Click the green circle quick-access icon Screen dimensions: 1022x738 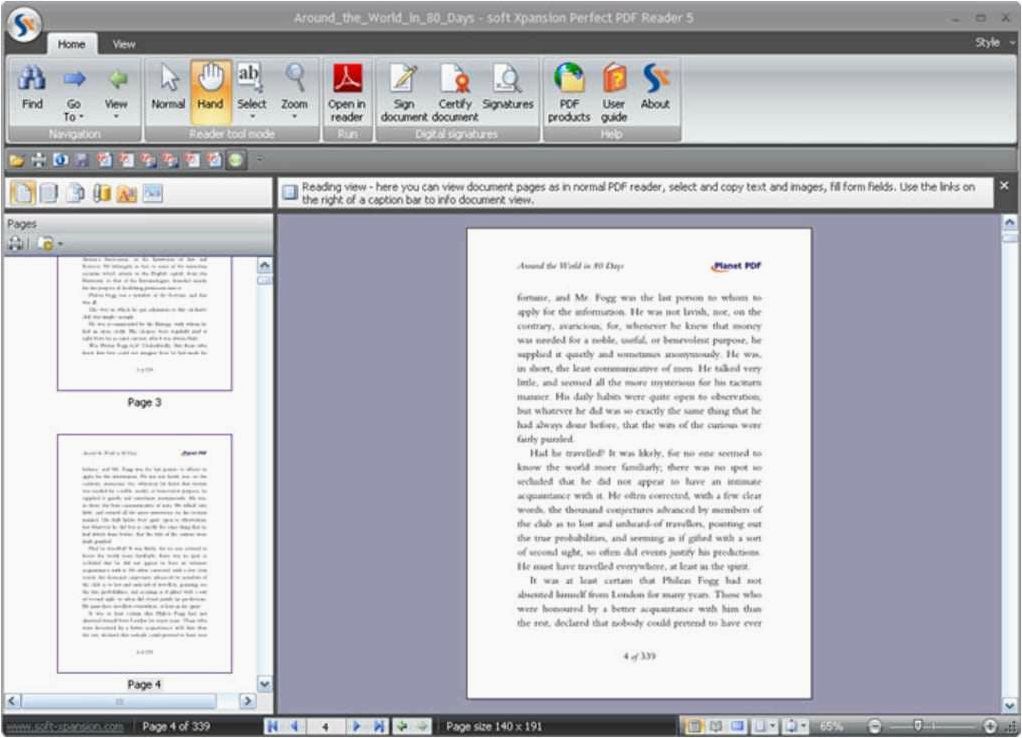point(237,160)
